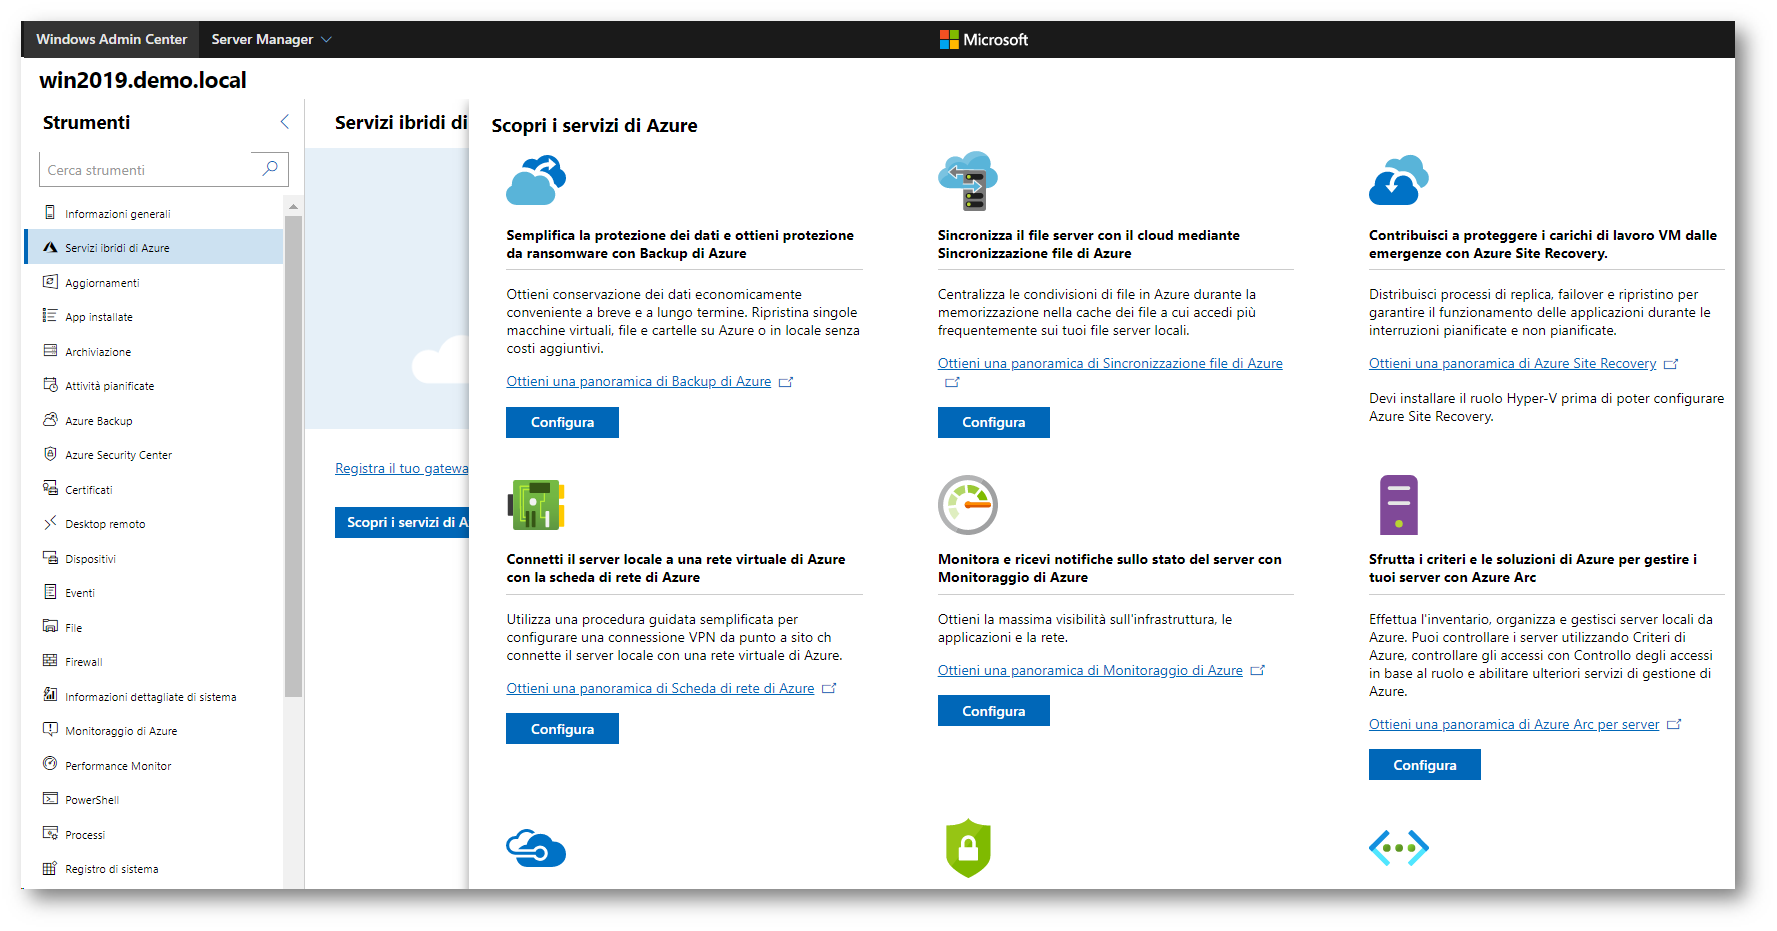Click scrollbar up arrow in tools list
Screen dimensions: 1777x931
point(293,206)
